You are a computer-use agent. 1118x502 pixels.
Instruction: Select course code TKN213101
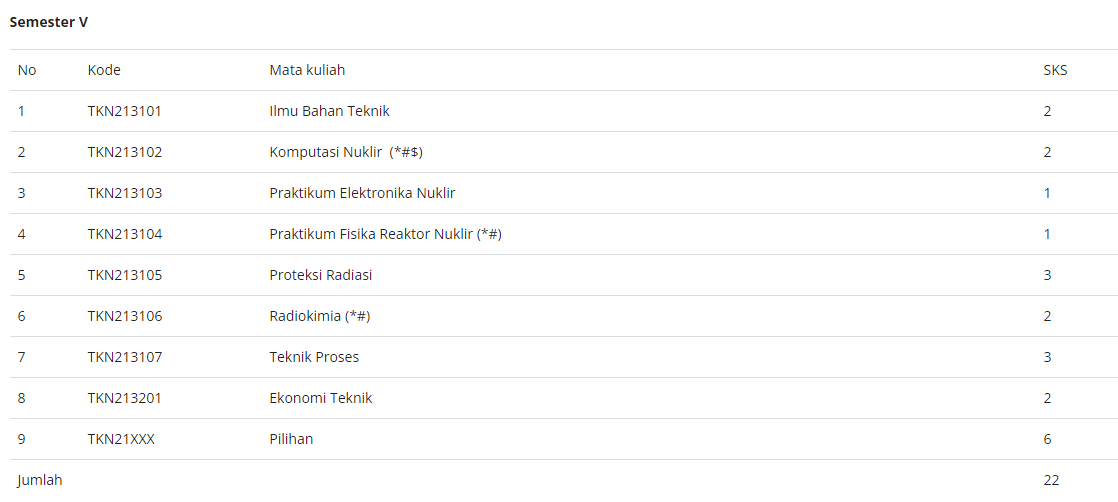[125, 111]
